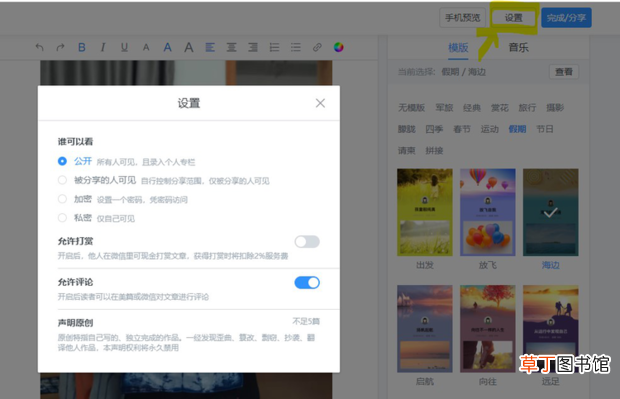Choose the 赏花 template category

tap(500, 108)
